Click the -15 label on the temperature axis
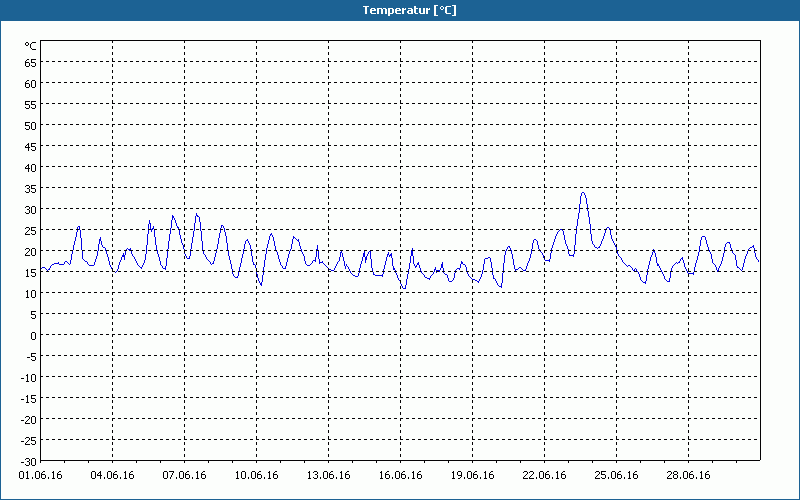Screen dimensions: 800x500 [x=27, y=398]
